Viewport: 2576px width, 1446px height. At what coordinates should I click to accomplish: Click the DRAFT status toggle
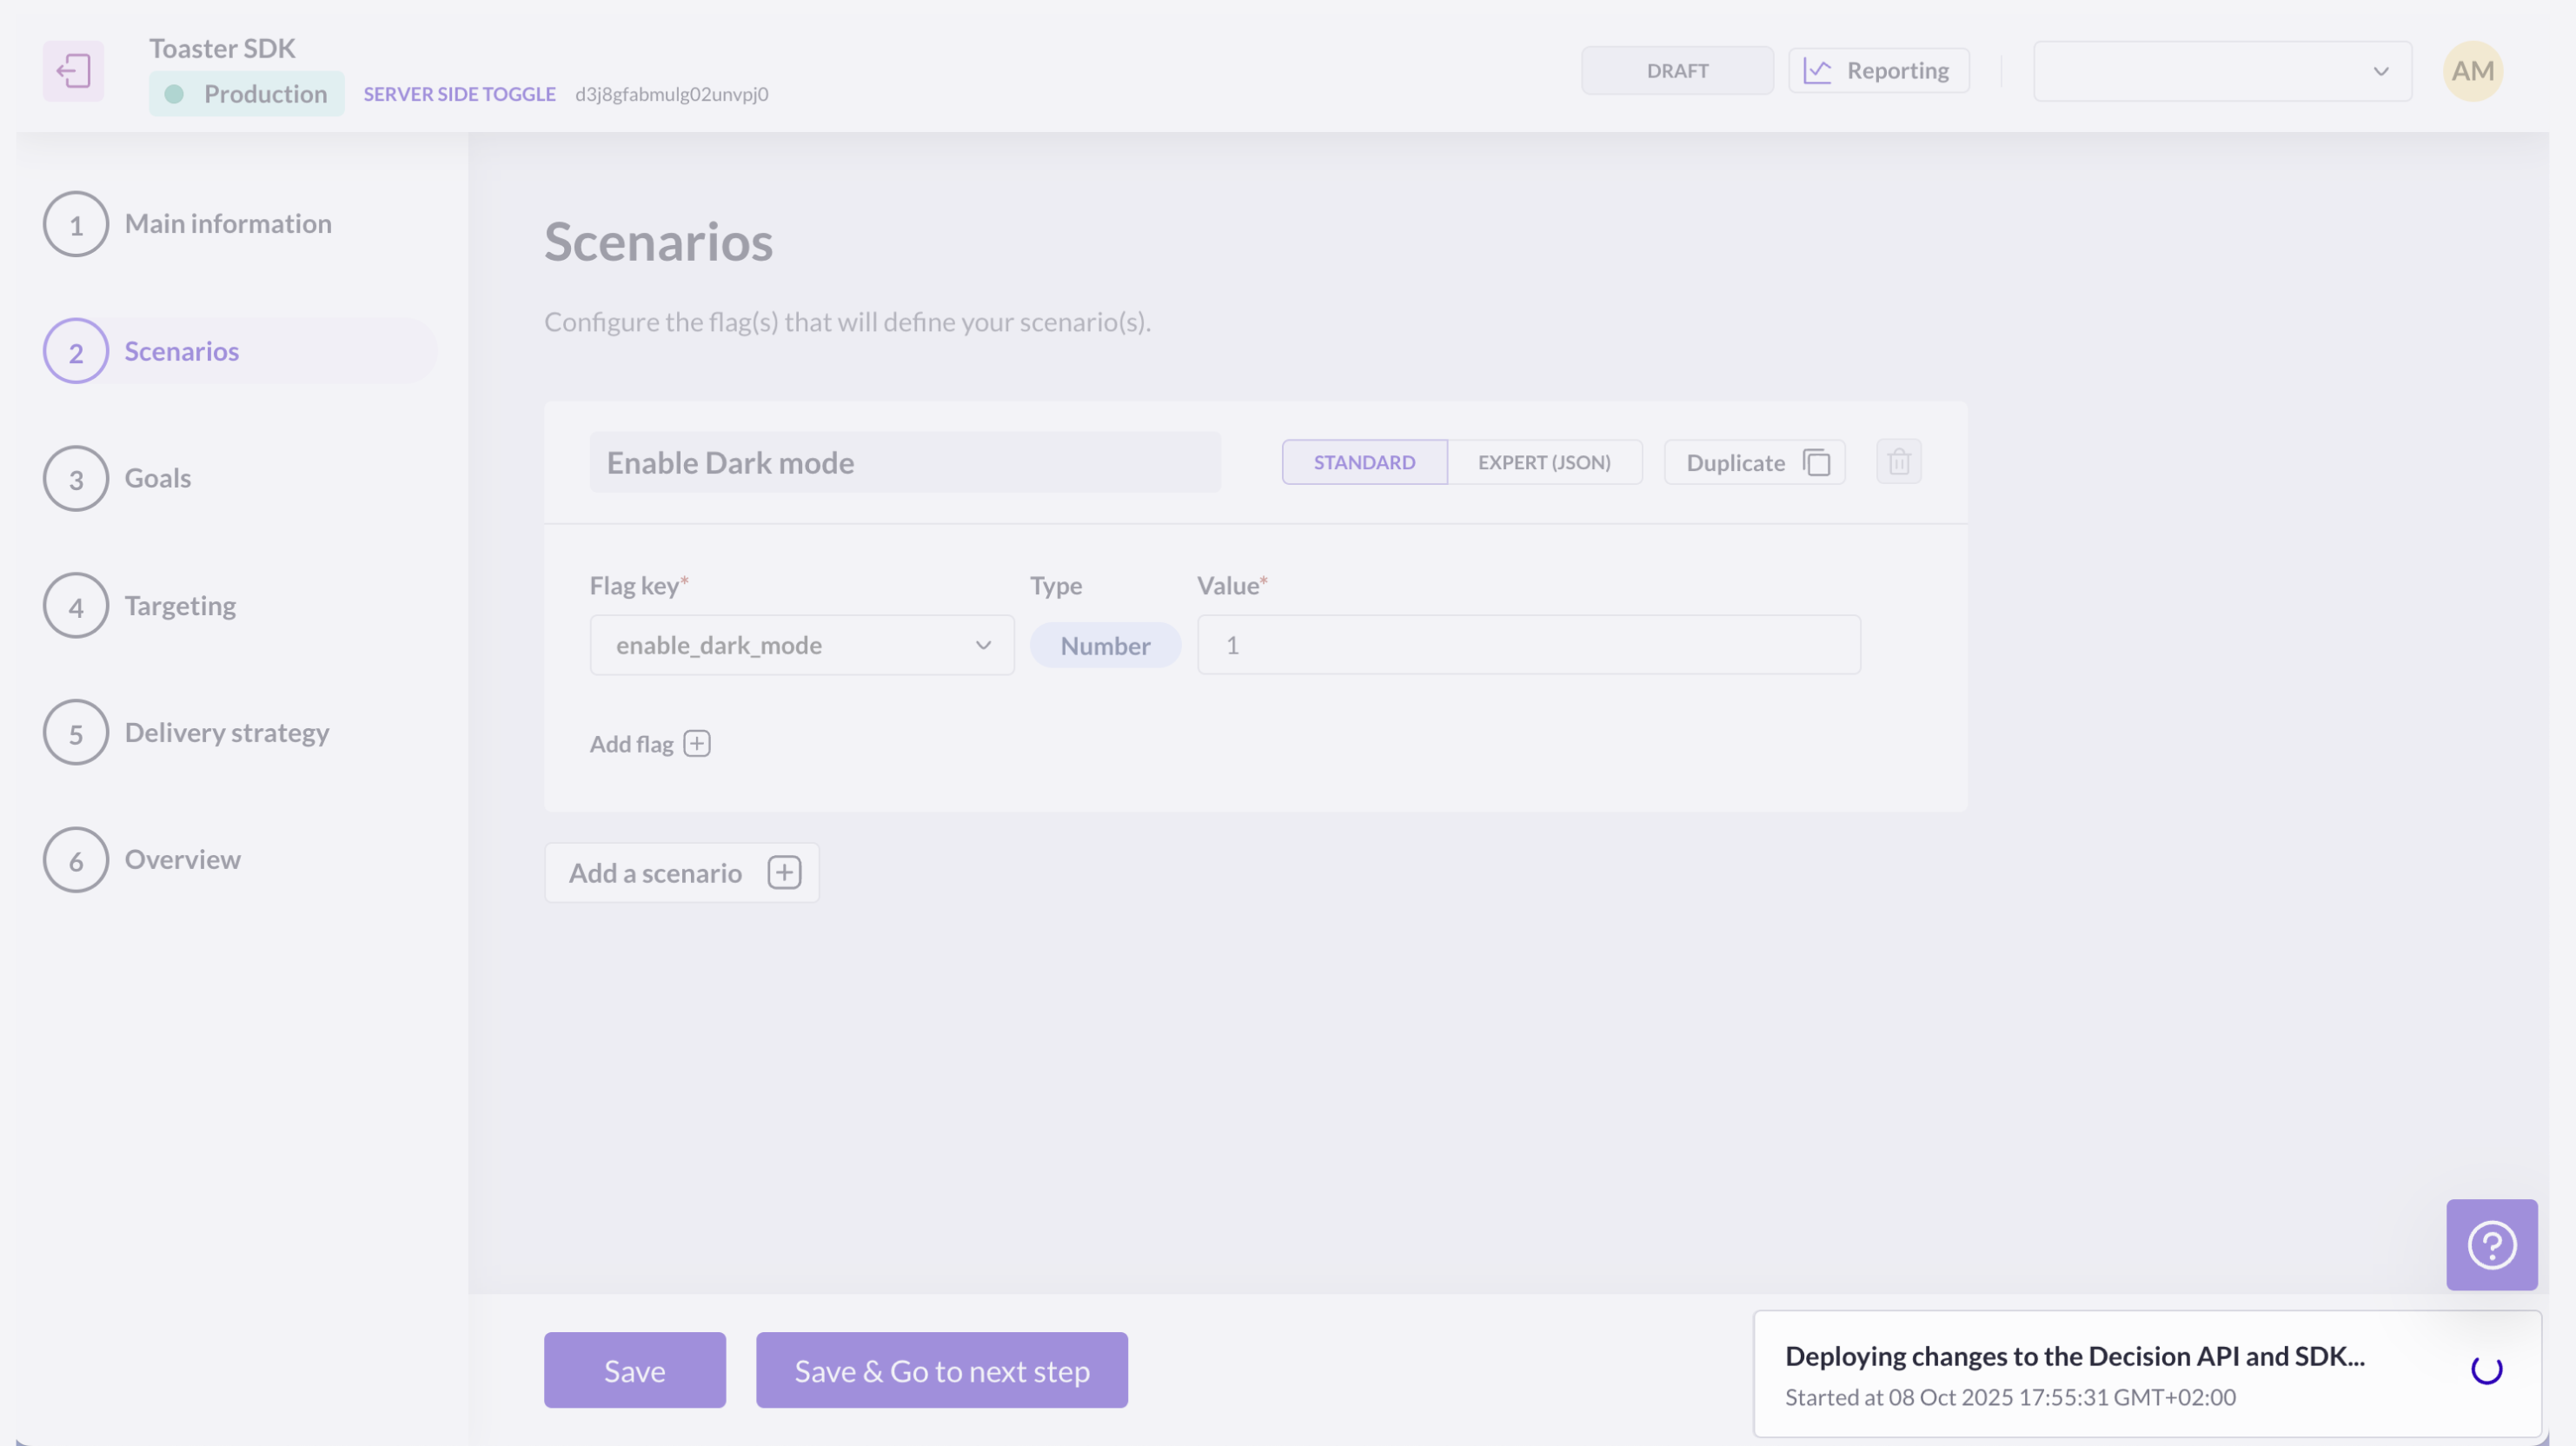point(1677,71)
